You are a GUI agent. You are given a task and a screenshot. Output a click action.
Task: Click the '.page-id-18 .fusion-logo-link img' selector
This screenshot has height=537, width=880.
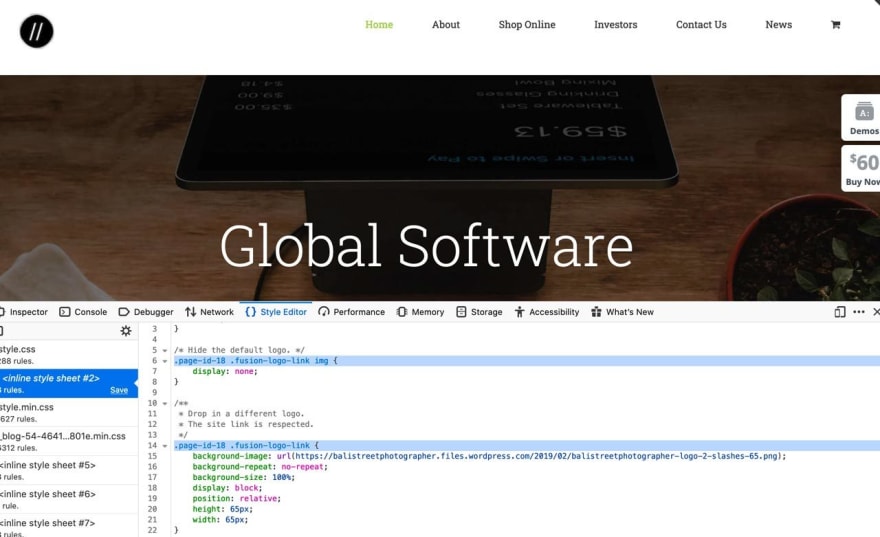[x=251, y=361]
